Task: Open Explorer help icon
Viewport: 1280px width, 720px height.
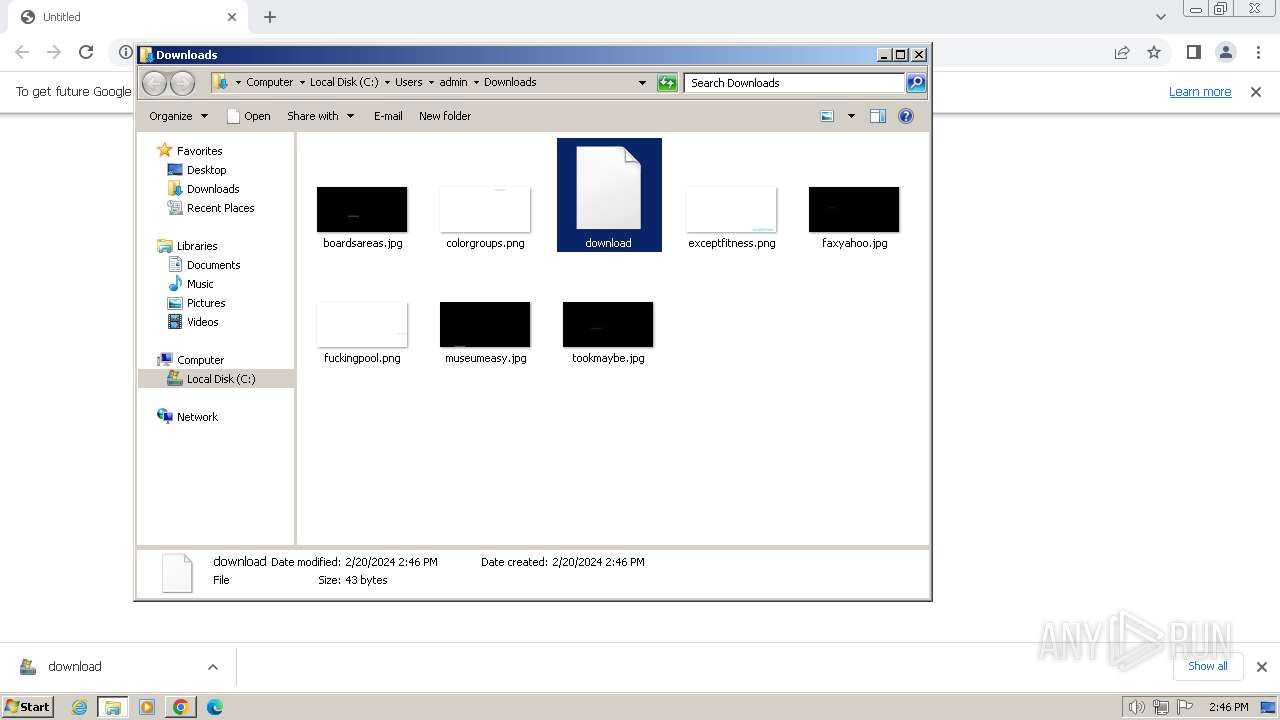Action: coord(906,116)
